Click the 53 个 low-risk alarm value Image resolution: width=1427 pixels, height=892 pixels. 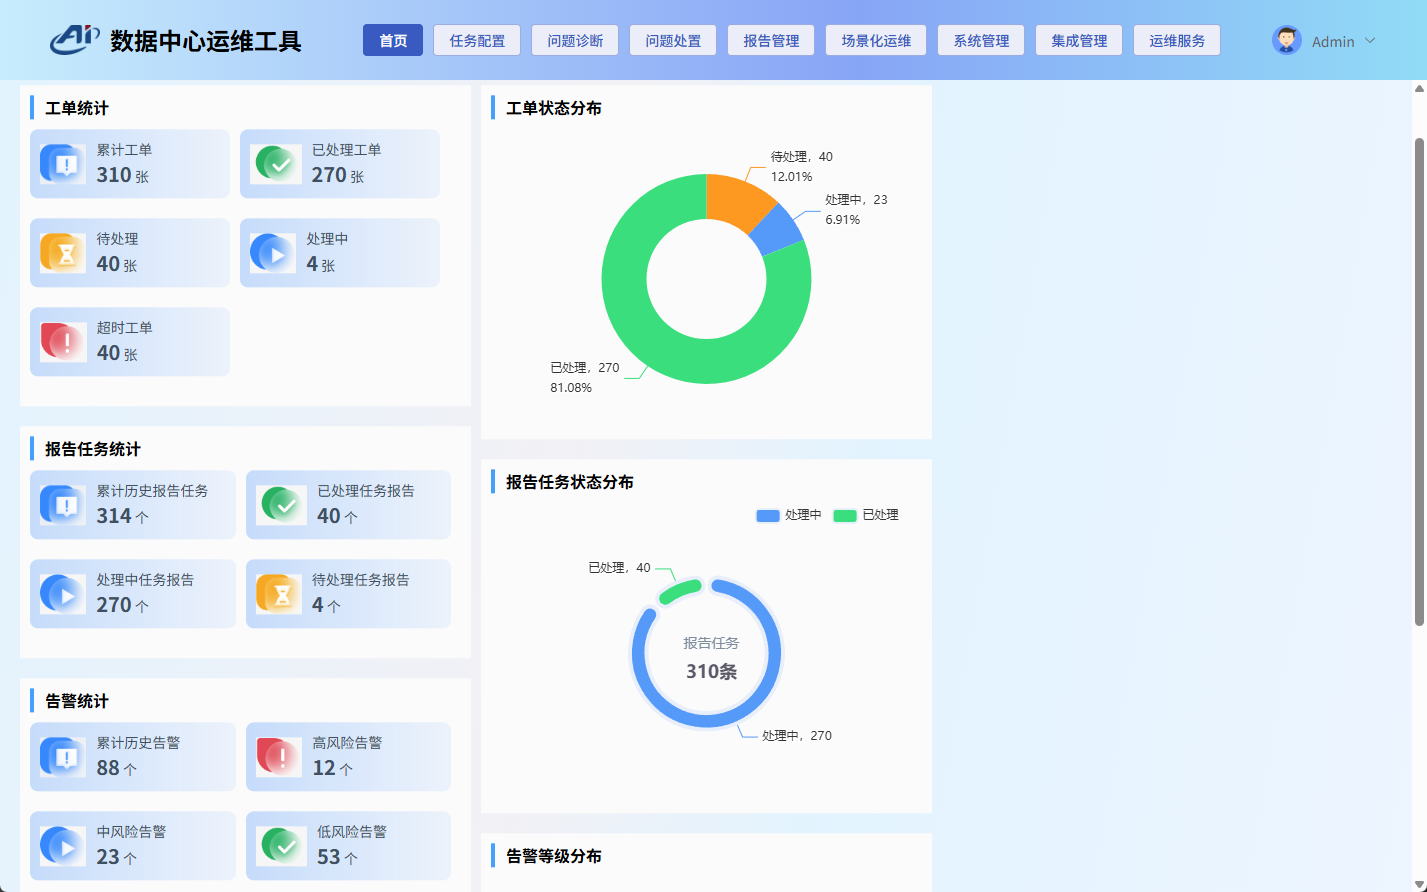[337, 857]
